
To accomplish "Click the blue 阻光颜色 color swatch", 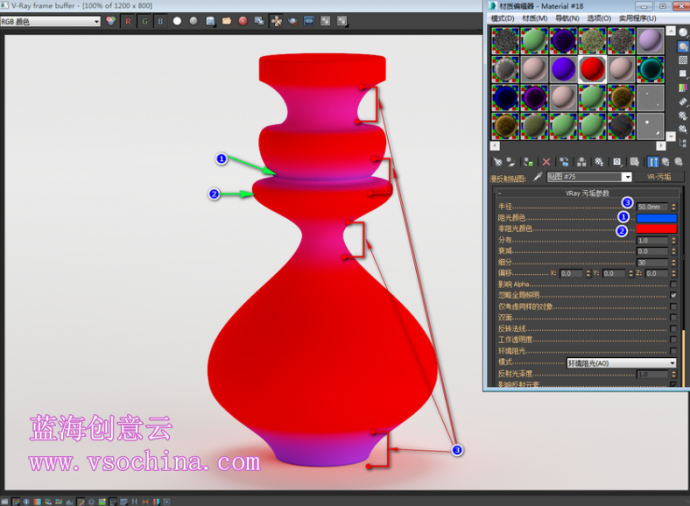I will pyautogui.click(x=656, y=217).
